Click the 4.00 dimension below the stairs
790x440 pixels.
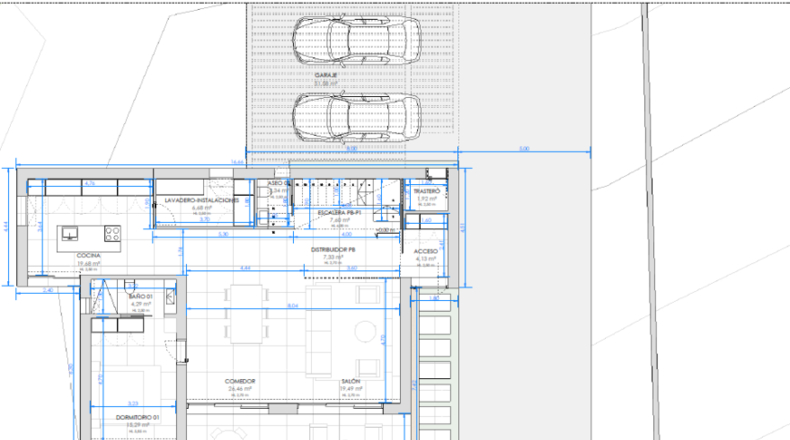(x=347, y=234)
